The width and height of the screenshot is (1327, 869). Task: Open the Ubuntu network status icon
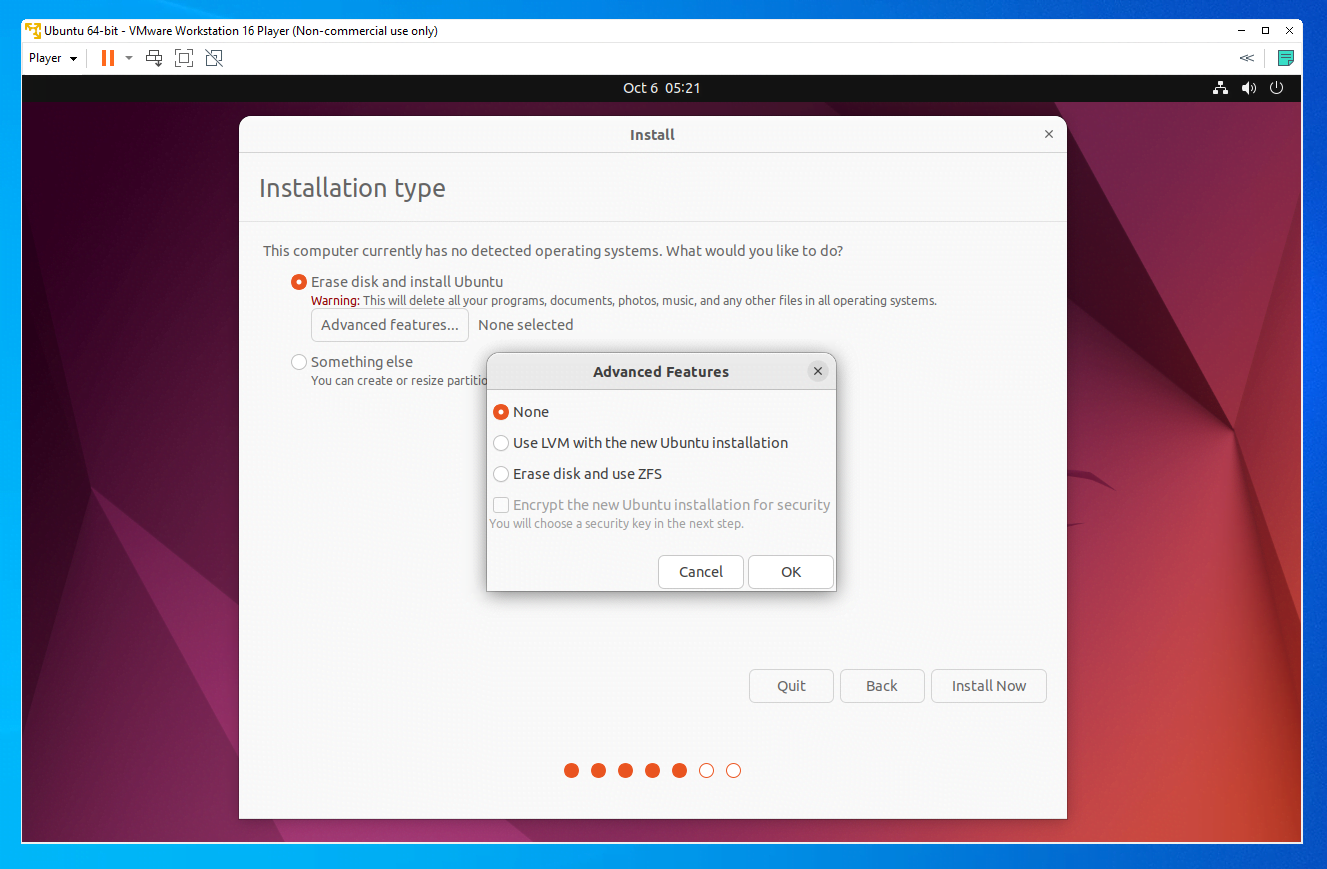pos(1220,88)
